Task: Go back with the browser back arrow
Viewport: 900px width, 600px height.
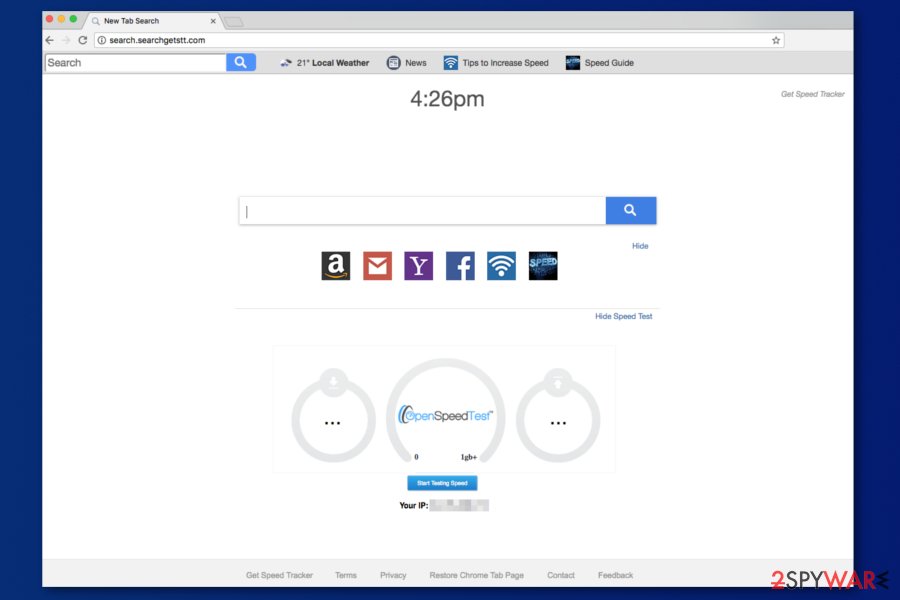Action: (x=50, y=40)
